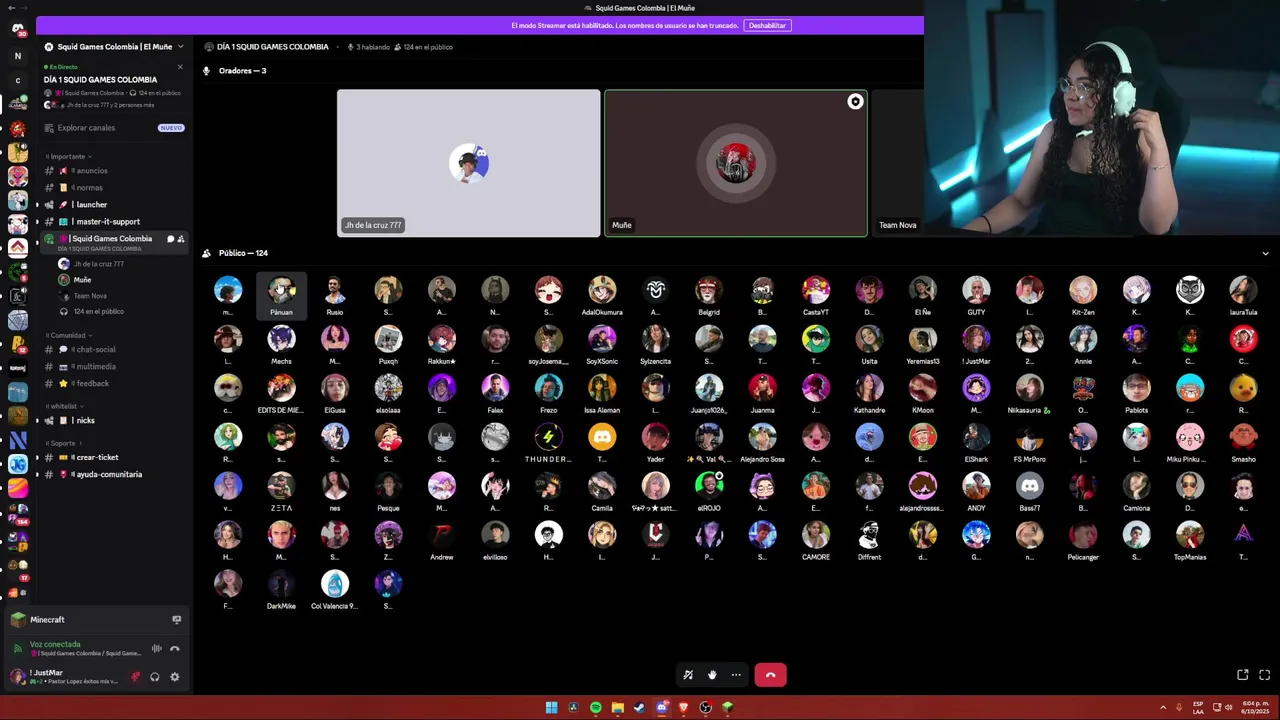Image resolution: width=1280 pixels, height=720 pixels.
Task: Toggle stage microphone mute button
Action: (688, 675)
